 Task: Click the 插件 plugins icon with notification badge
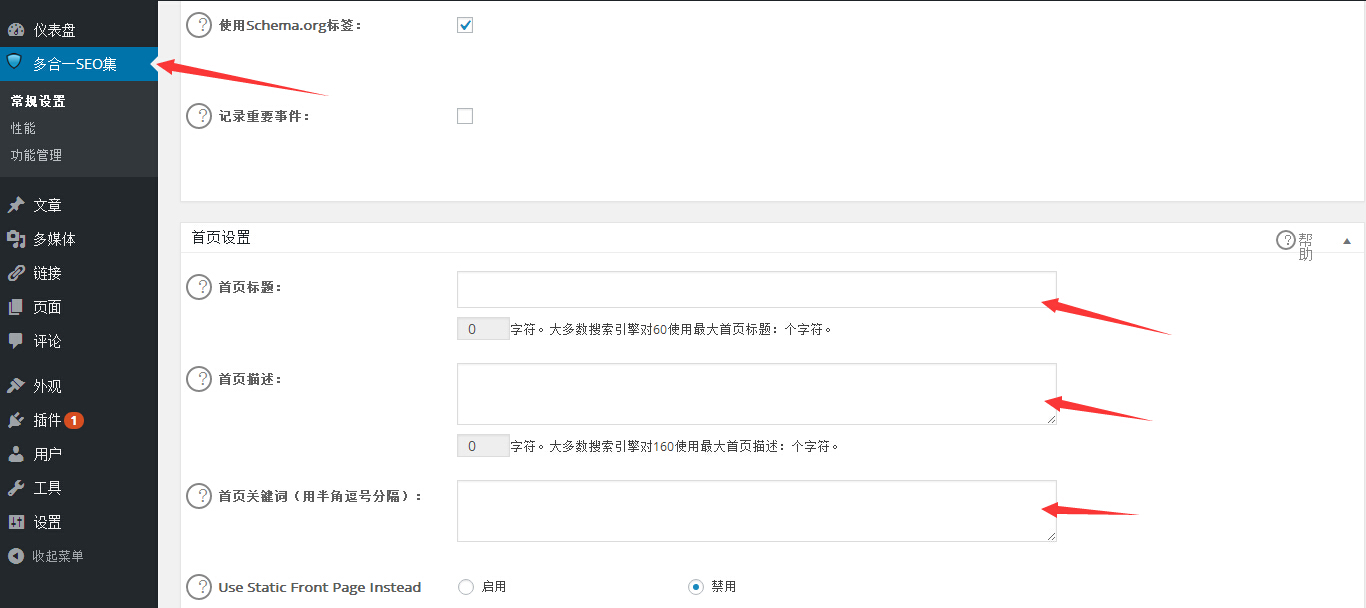pyautogui.click(x=18, y=420)
